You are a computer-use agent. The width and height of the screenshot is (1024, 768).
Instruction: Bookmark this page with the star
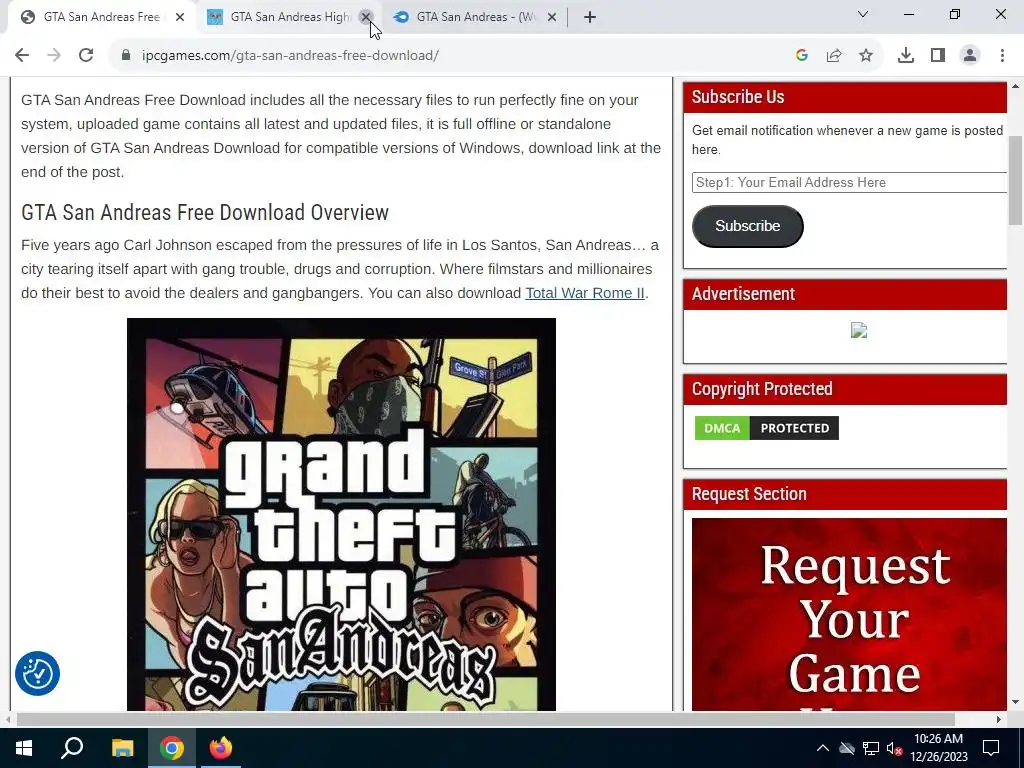[865, 56]
